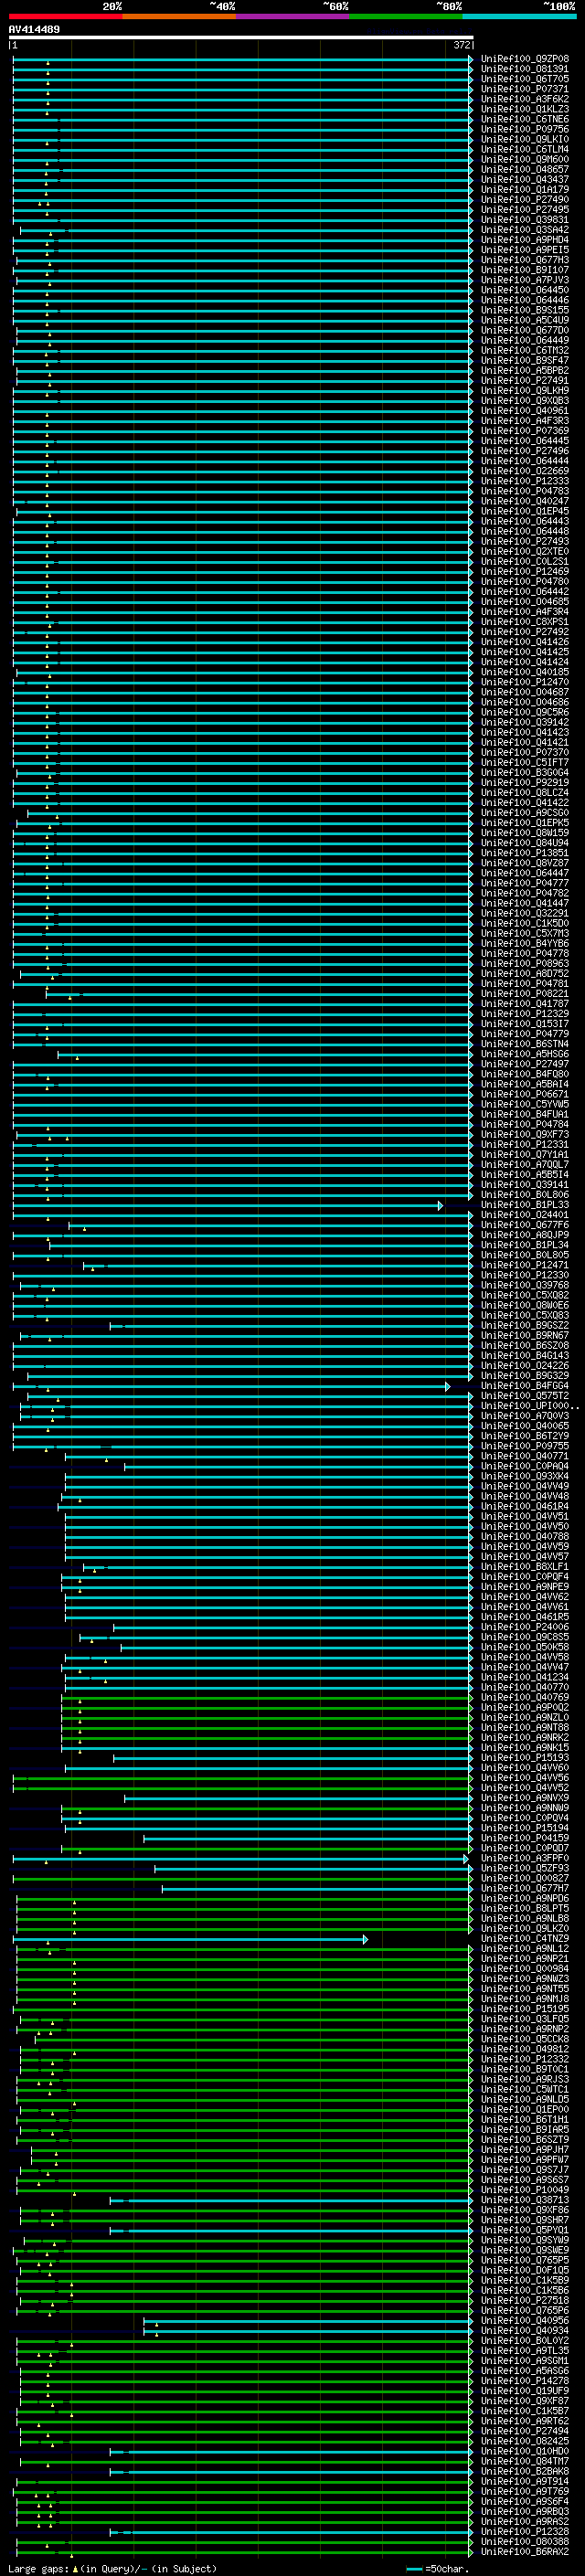
Task: Select the UniRef100_P10049 label
Action: [524, 2190]
